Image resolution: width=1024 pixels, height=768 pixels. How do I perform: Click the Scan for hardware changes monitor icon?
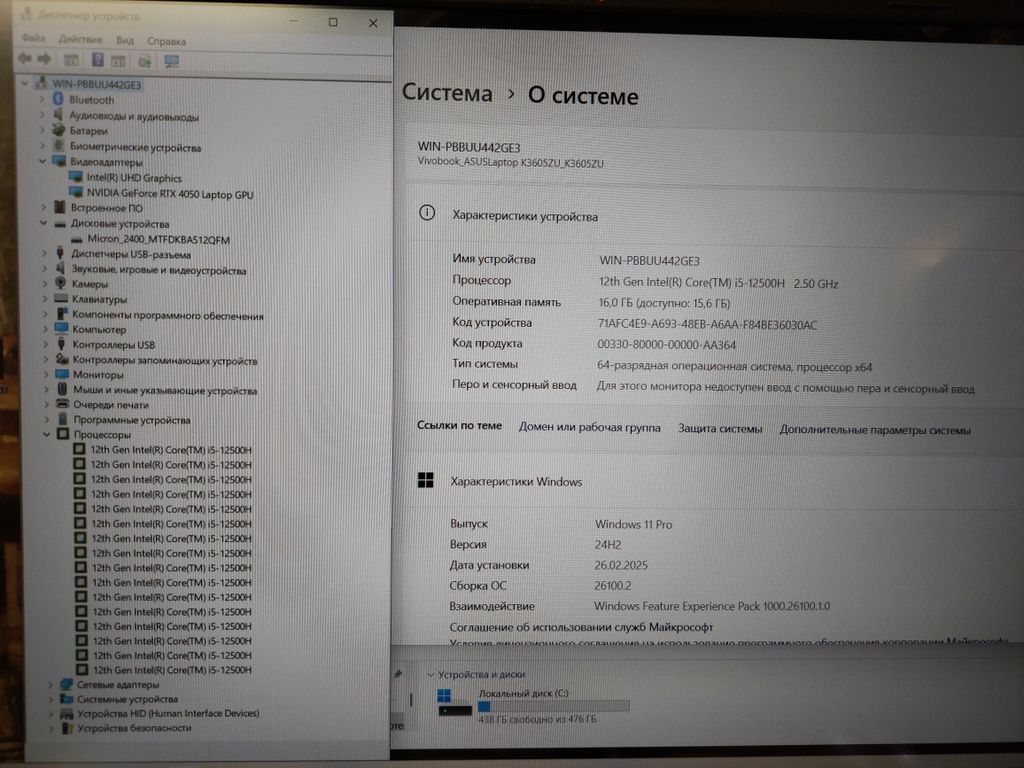click(172, 61)
